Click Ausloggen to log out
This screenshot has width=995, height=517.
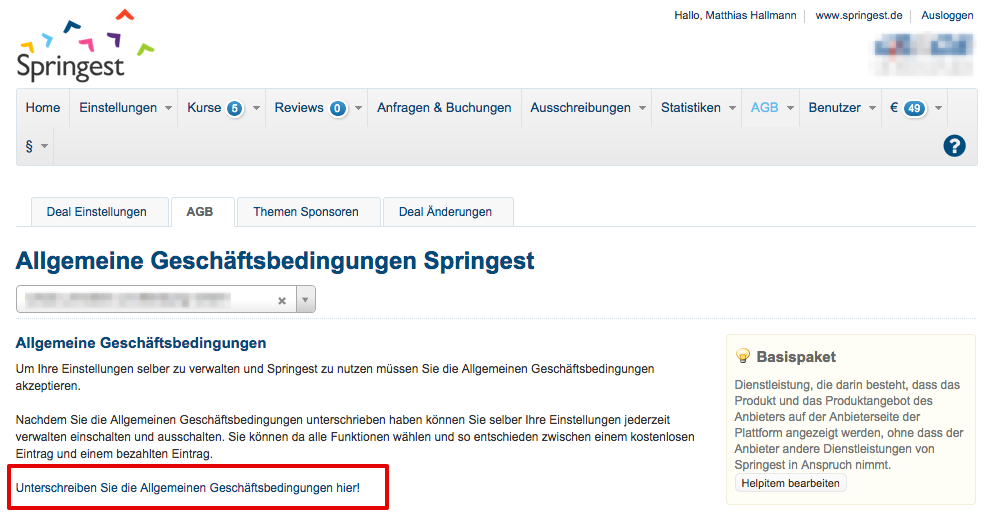click(x=947, y=15)
